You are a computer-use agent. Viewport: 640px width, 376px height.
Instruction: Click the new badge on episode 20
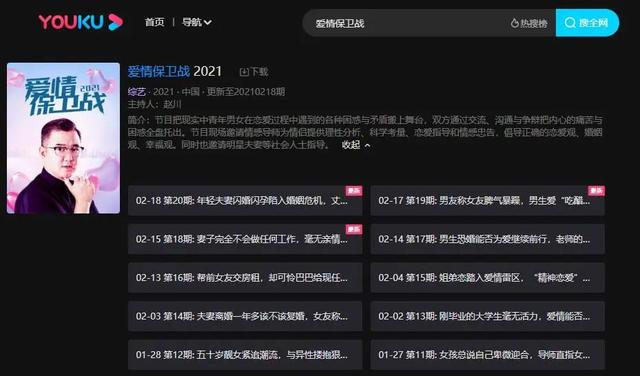(354, 191)
